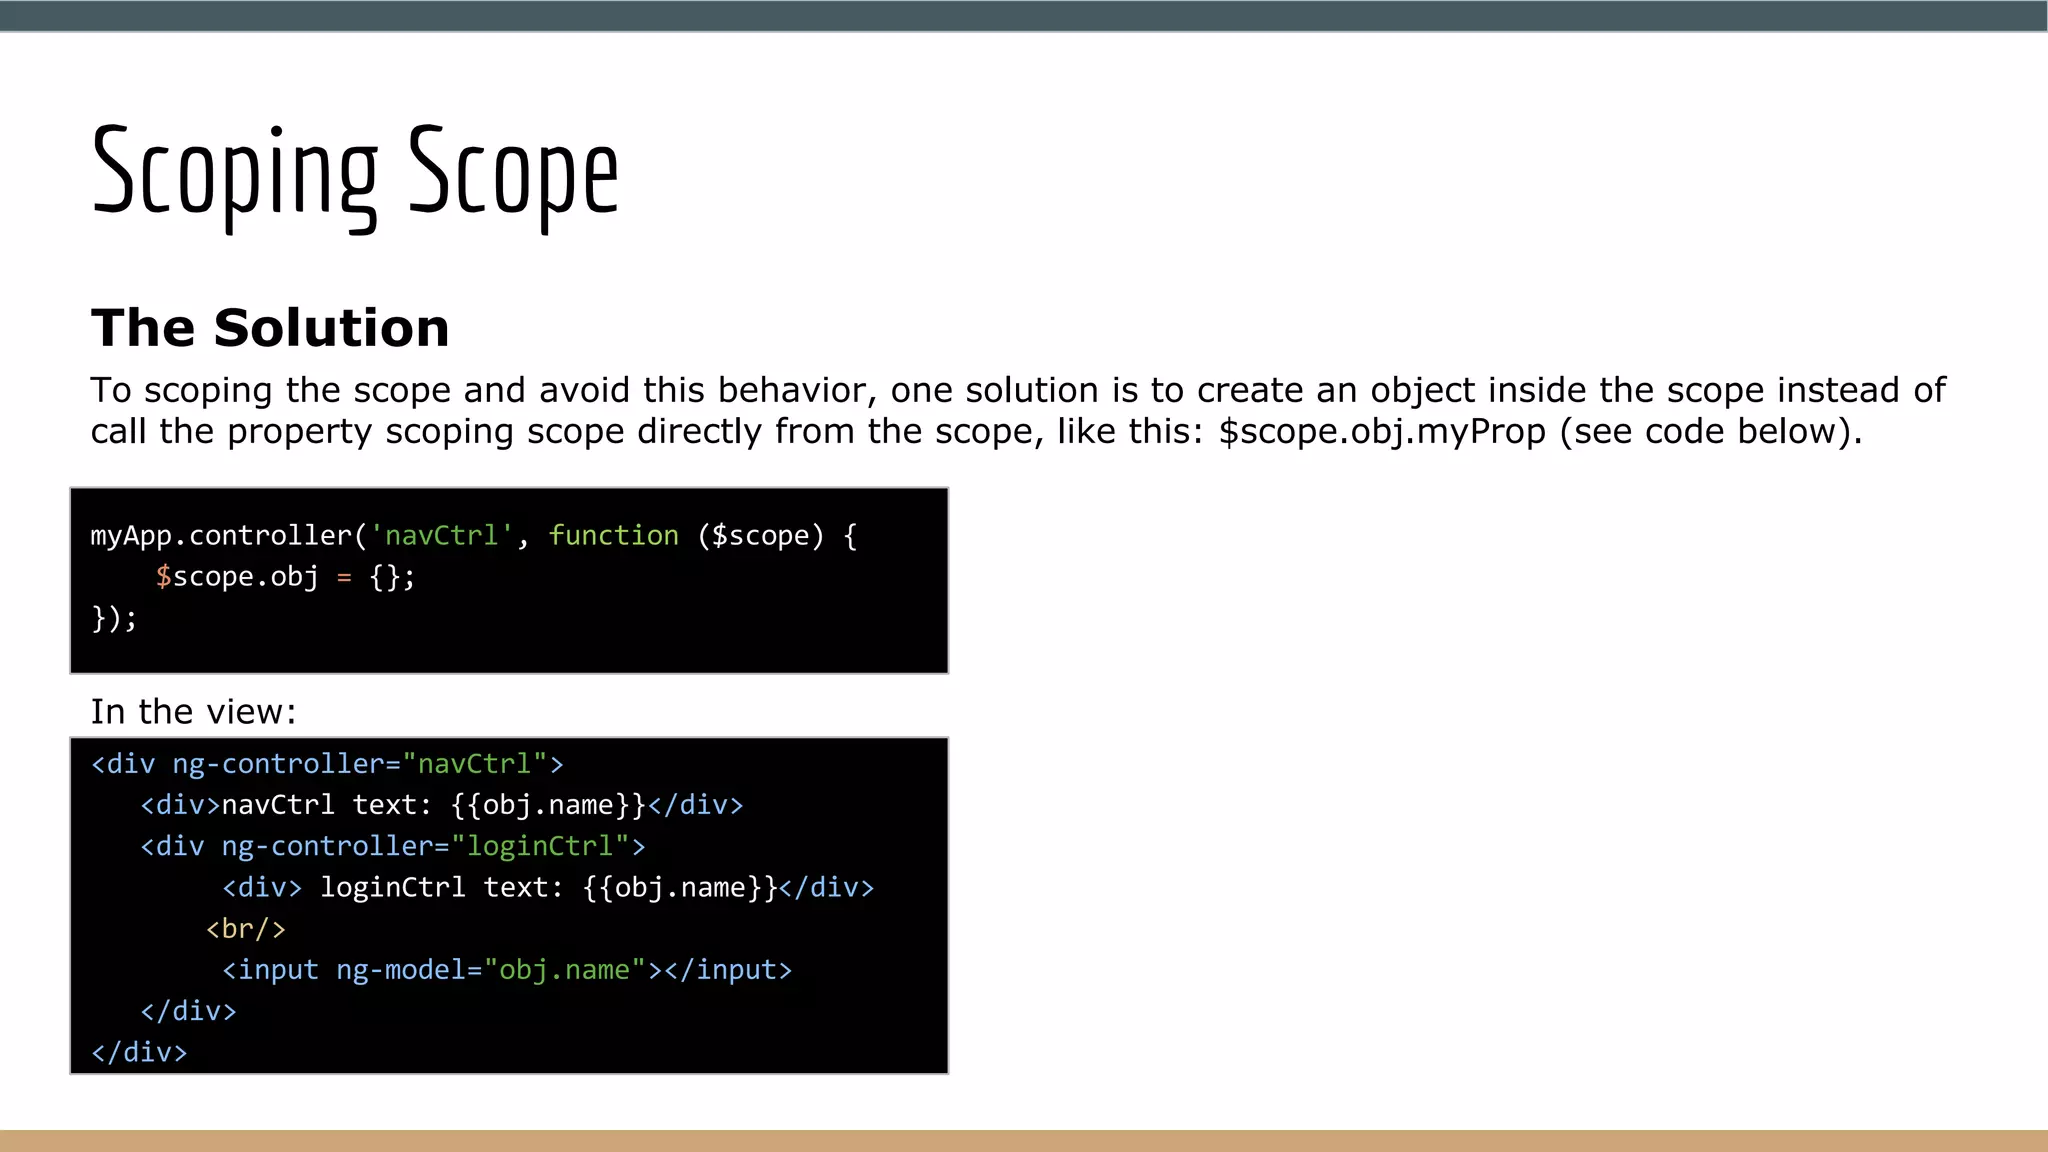This screenshot has width=2048, height=1152.
Task: Click line '<div ng-controller="navCtrl">'
Action: click(x=328, y=764)
